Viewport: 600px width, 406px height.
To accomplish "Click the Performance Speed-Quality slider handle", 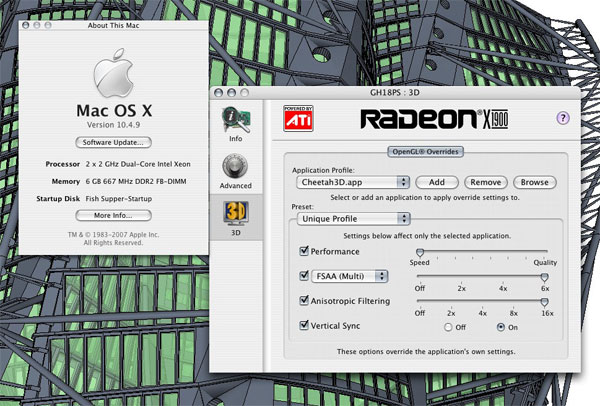I will [420, 252].
